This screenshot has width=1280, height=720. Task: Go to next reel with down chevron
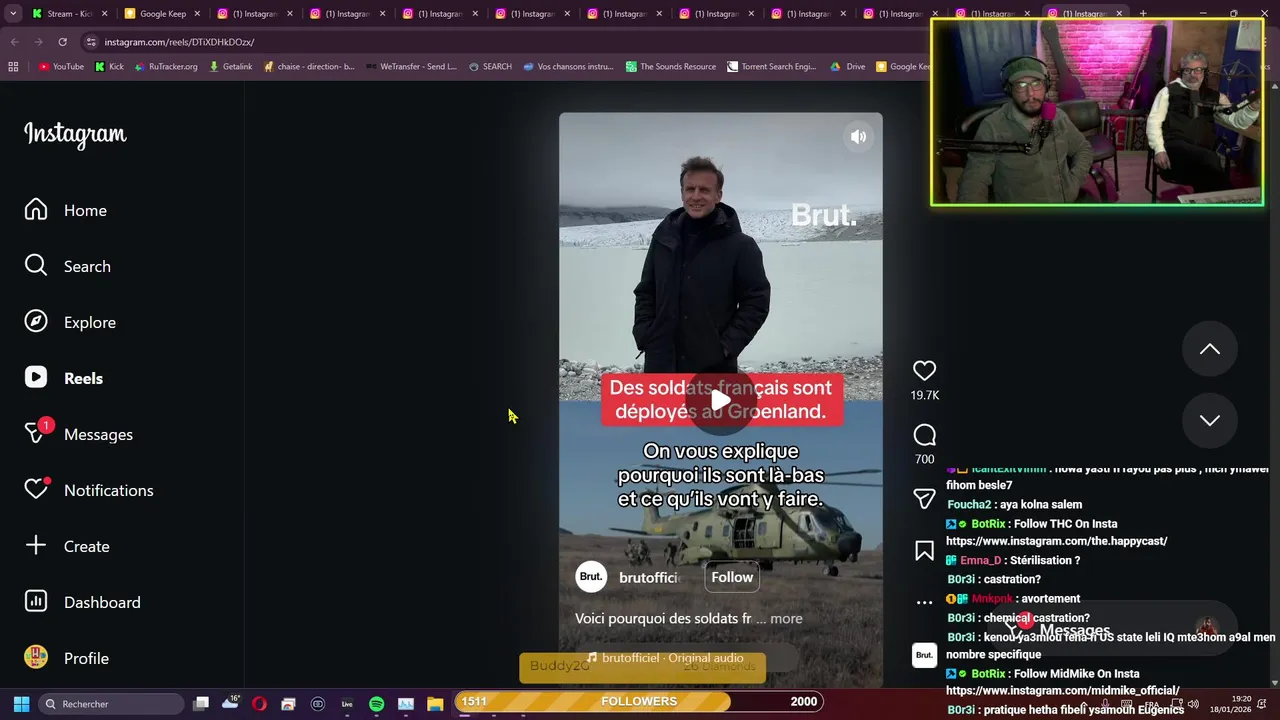1210,421
